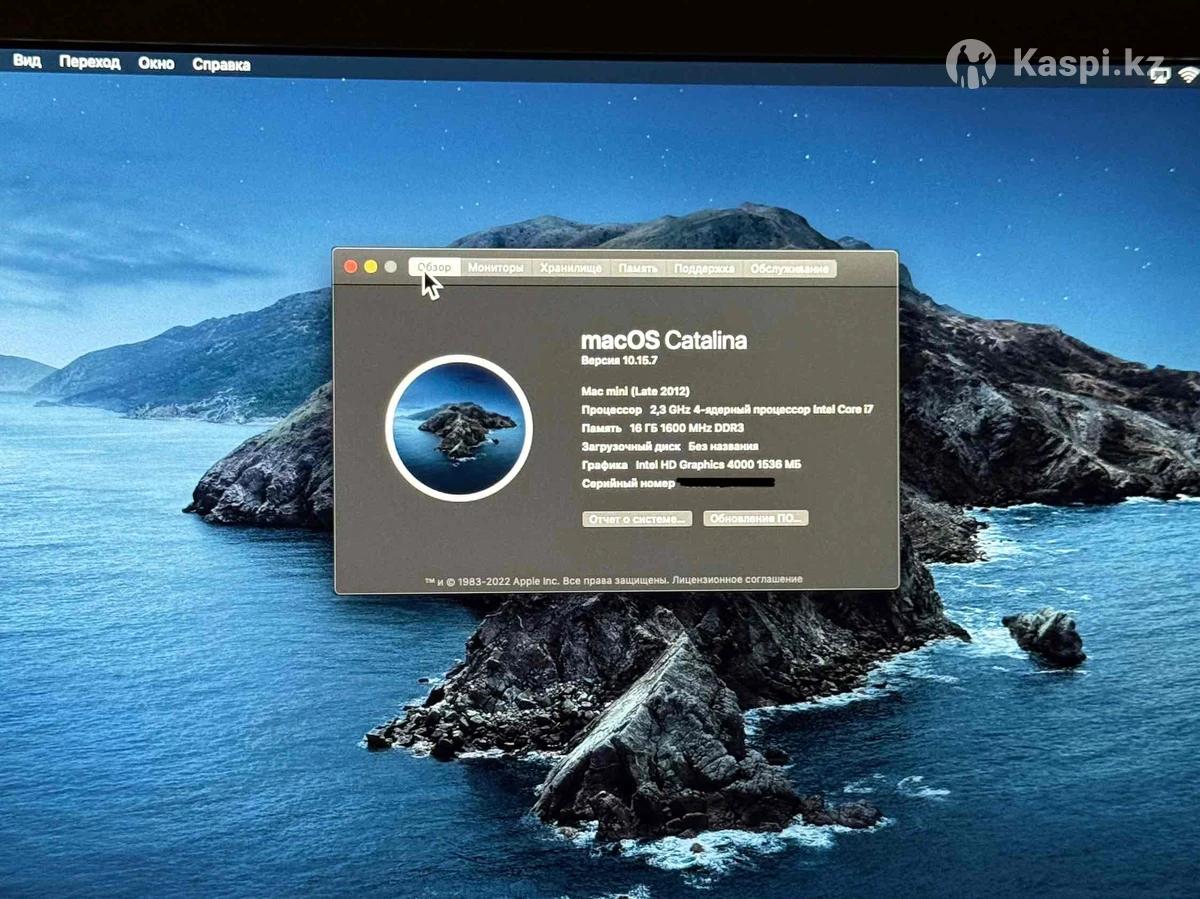Switch to the Мониторы tab
The width and height of the screenshot is (1200, 899).
495,268
